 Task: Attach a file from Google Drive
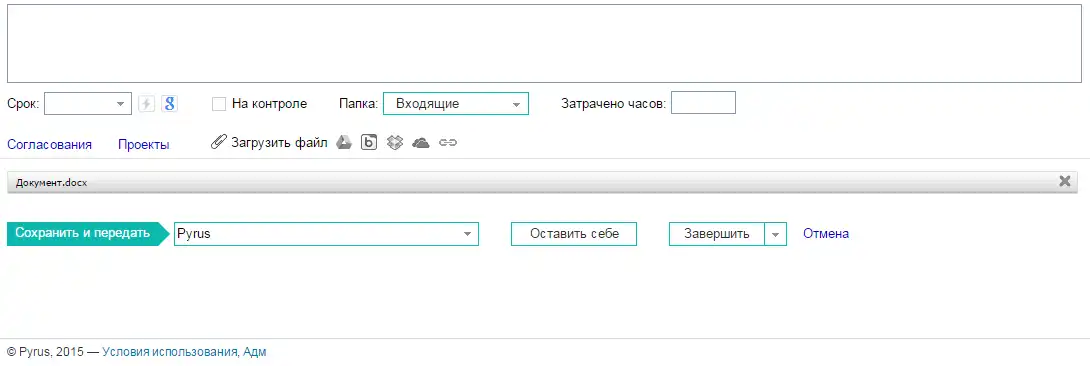coord(343,143)
